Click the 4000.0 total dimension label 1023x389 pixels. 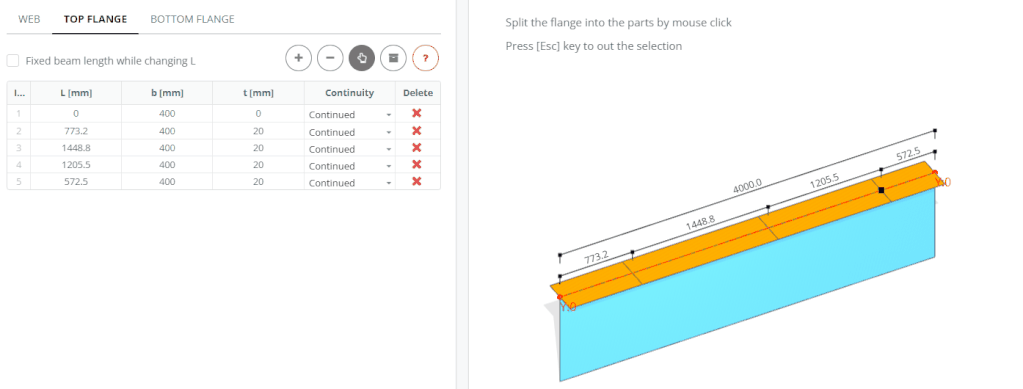pos(747,186)
